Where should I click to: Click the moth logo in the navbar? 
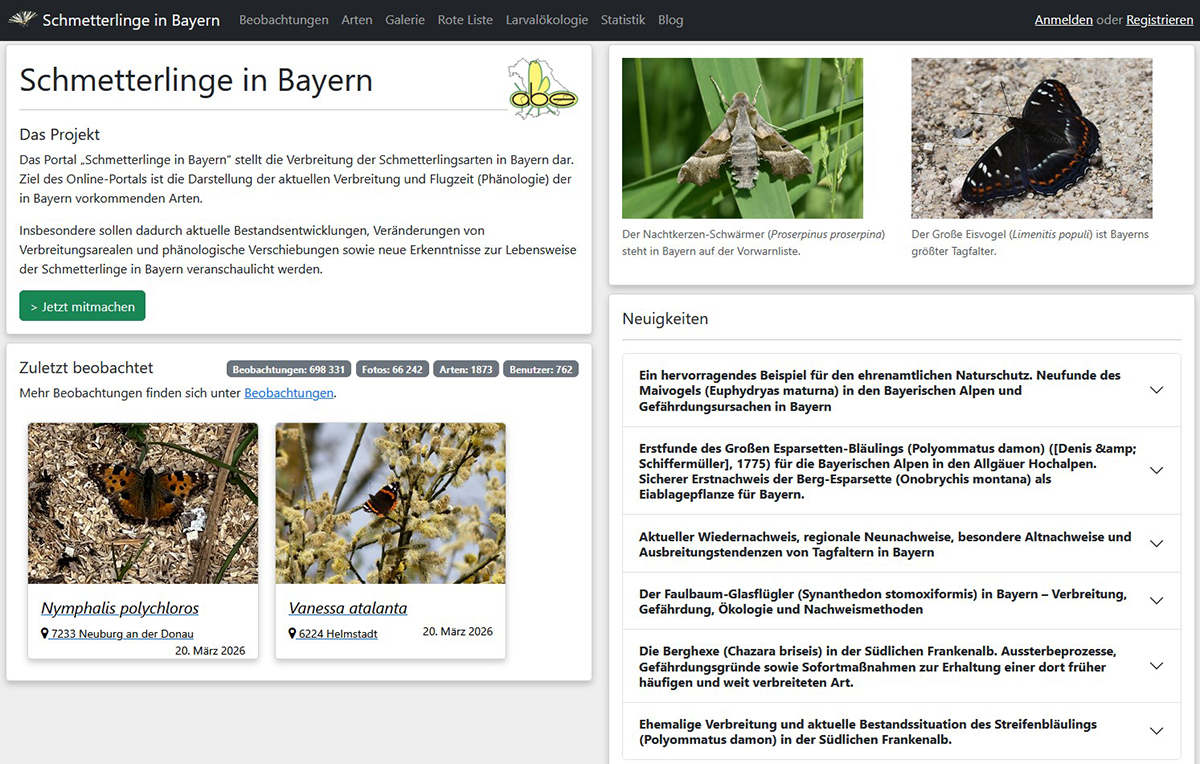(22, 20)
